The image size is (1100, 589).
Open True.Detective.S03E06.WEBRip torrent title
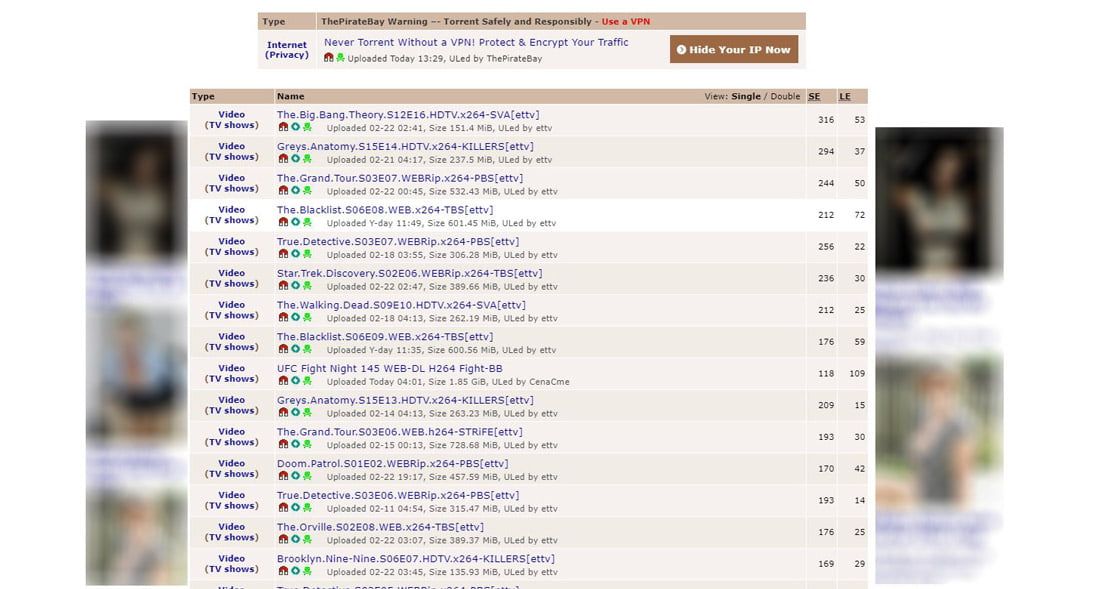[x=398, y=495]
